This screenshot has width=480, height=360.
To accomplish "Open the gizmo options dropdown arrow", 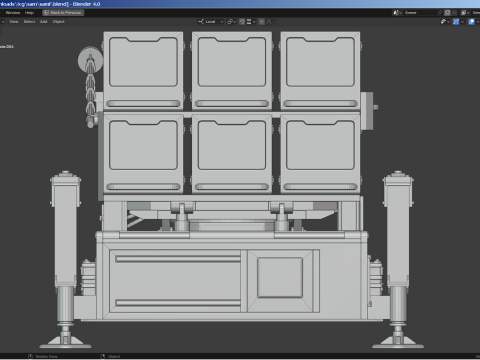I will [463, 22].
